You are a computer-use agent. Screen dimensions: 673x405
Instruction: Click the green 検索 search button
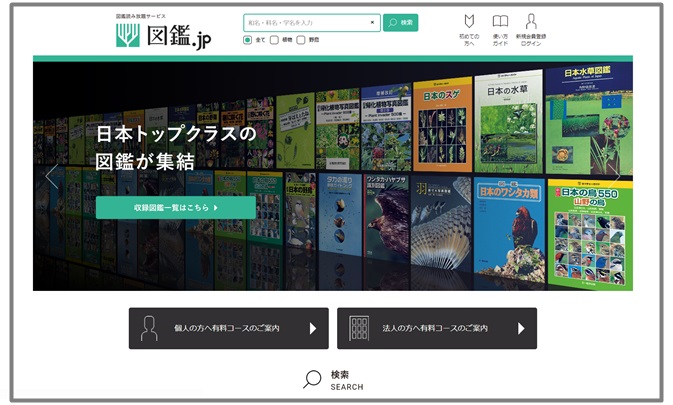tap(400, 23)
